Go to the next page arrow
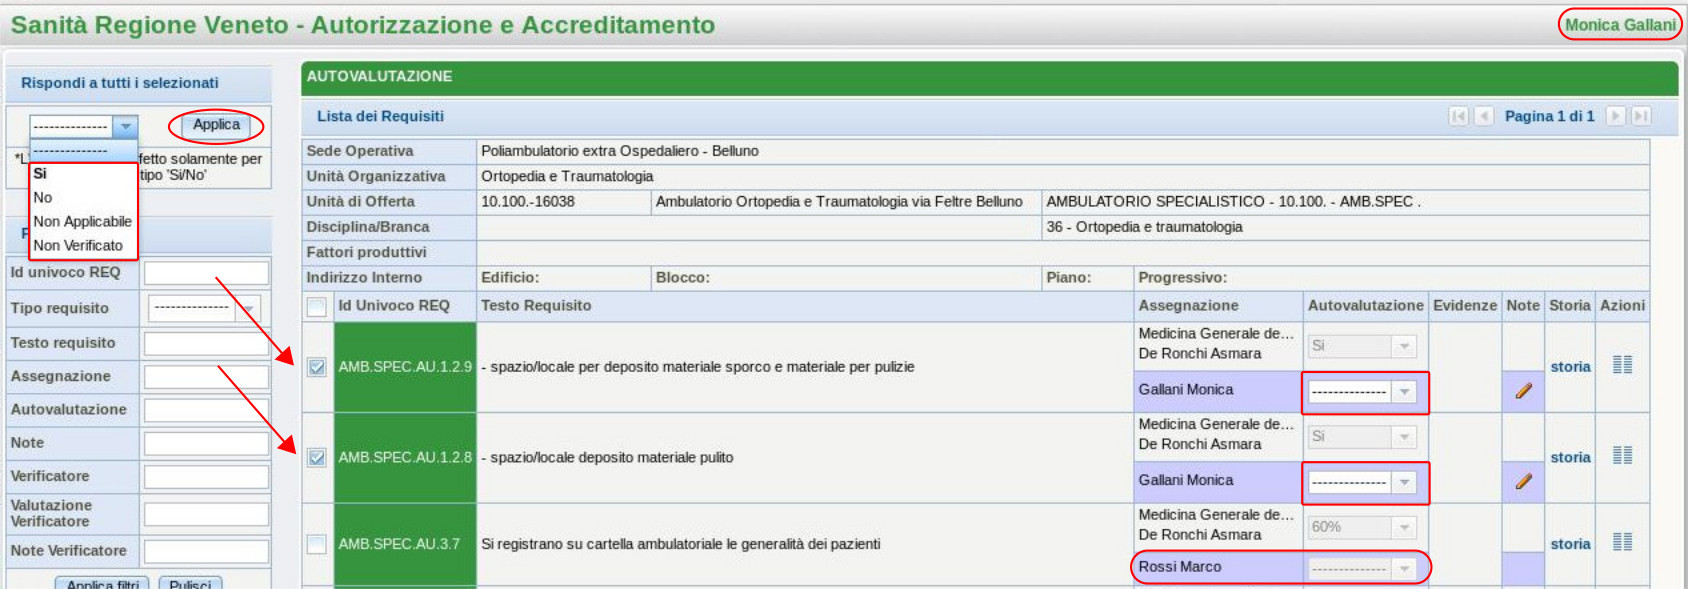The image size is (1688, 589). tap(1615, 116)
